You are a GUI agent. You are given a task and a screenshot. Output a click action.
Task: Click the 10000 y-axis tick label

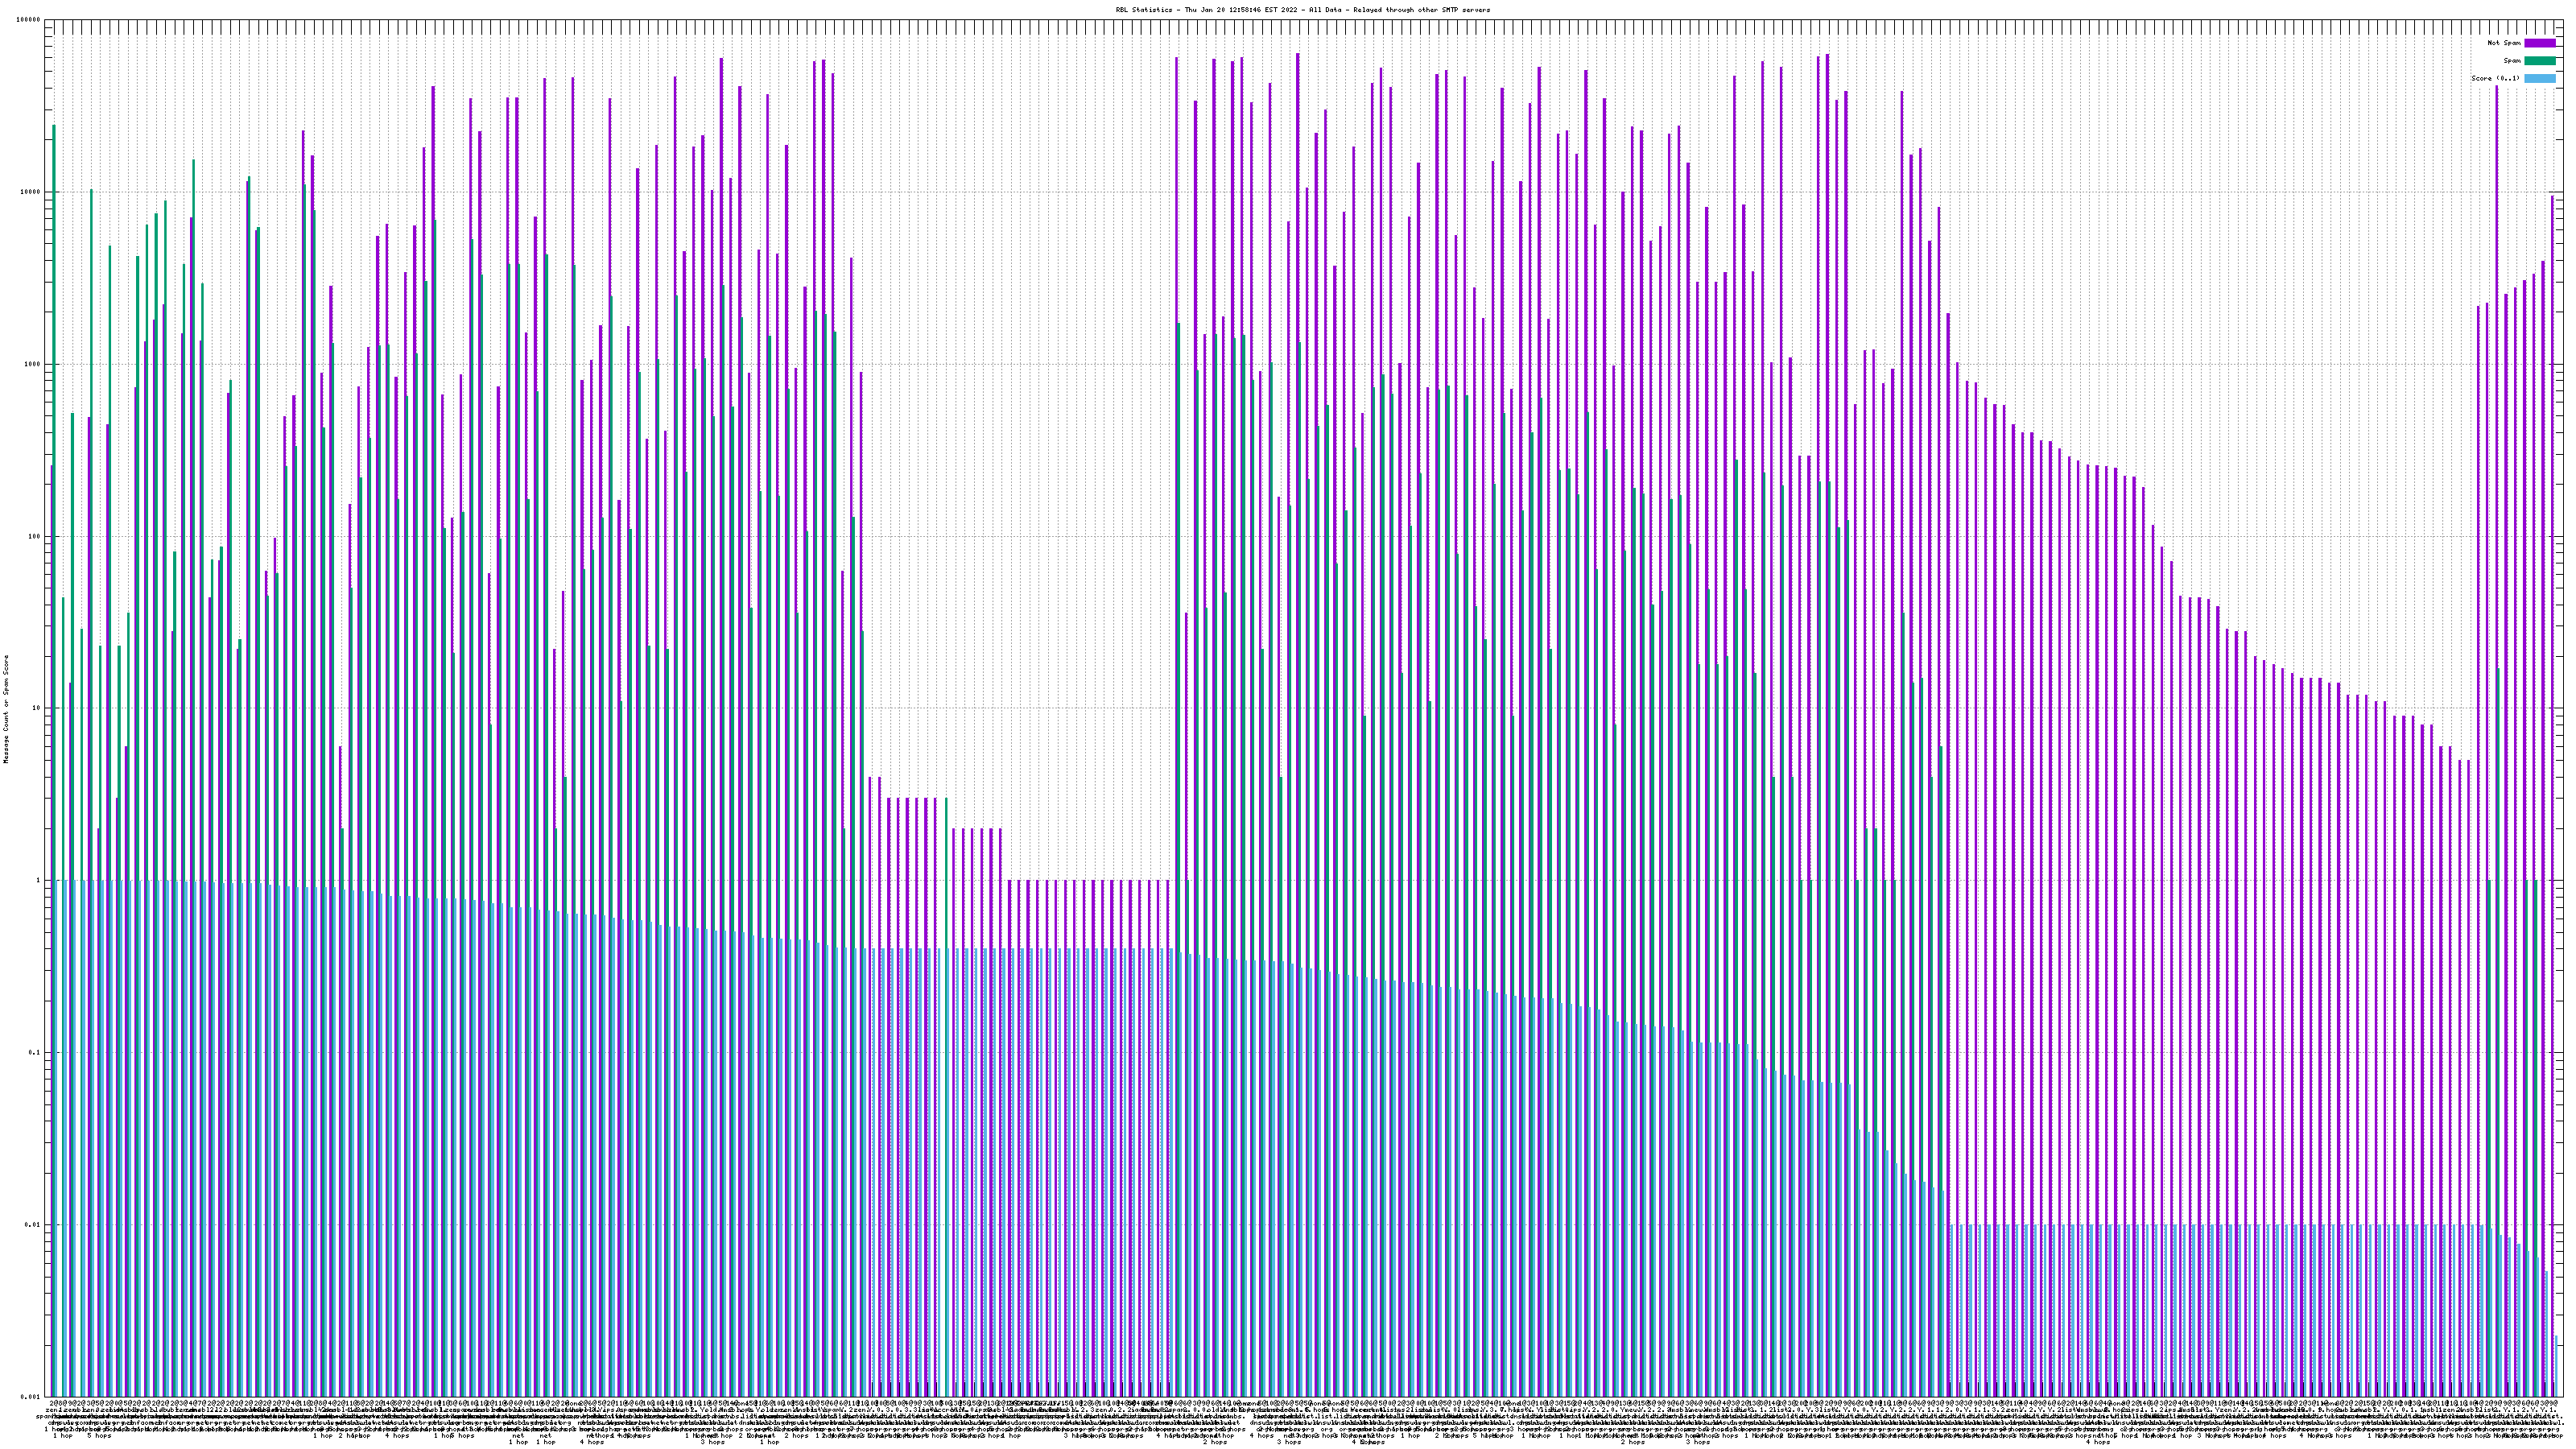point(30,192)
